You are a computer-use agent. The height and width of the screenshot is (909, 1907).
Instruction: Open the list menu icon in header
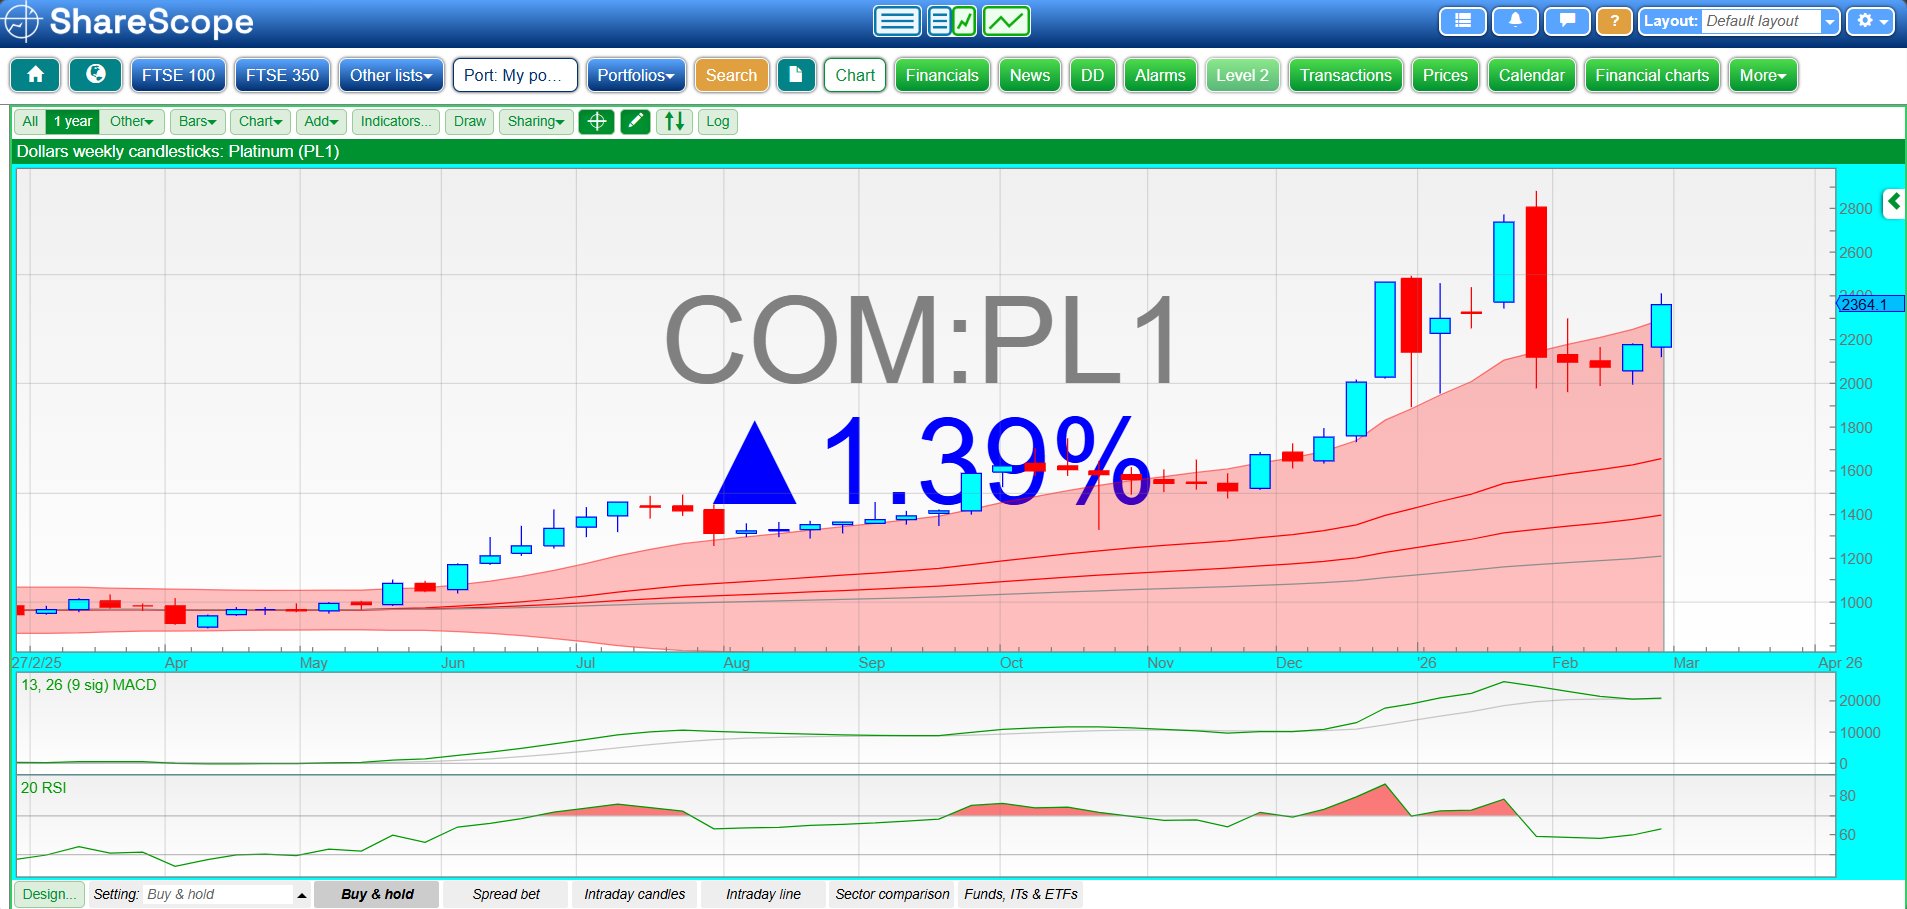tap(1463, 21)
